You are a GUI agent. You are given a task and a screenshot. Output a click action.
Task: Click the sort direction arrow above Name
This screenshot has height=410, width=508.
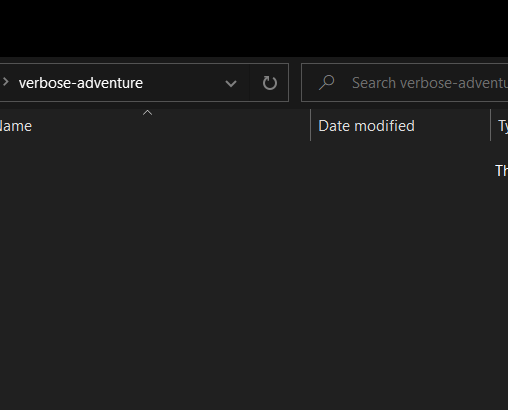click(x=147, y=113)
